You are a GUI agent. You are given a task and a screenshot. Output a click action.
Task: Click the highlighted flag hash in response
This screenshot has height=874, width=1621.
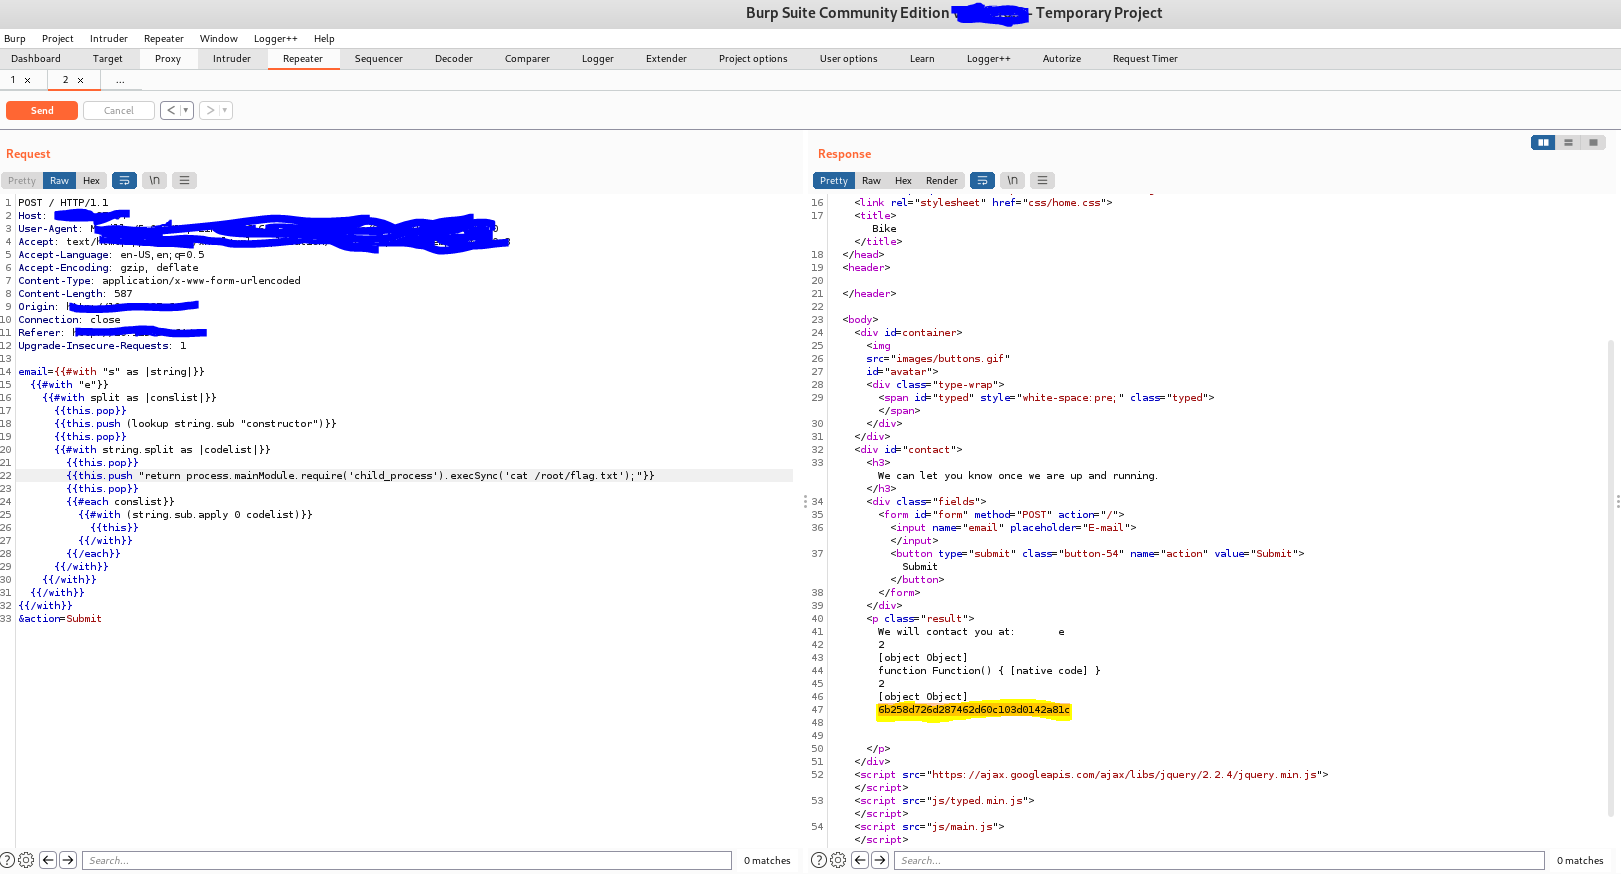(974, 710)
